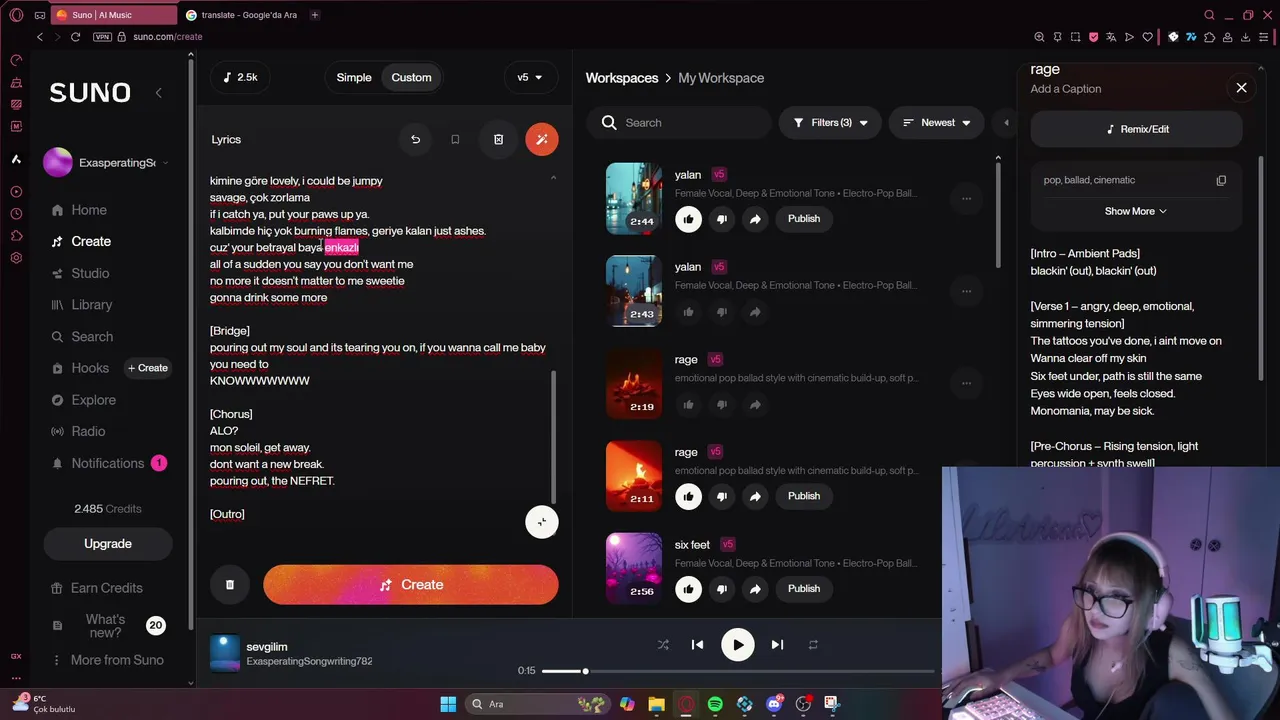The height and width of the screenshot is (720, 1280).
Task: Click the trash button beside Create
Action: coord(230,585)
